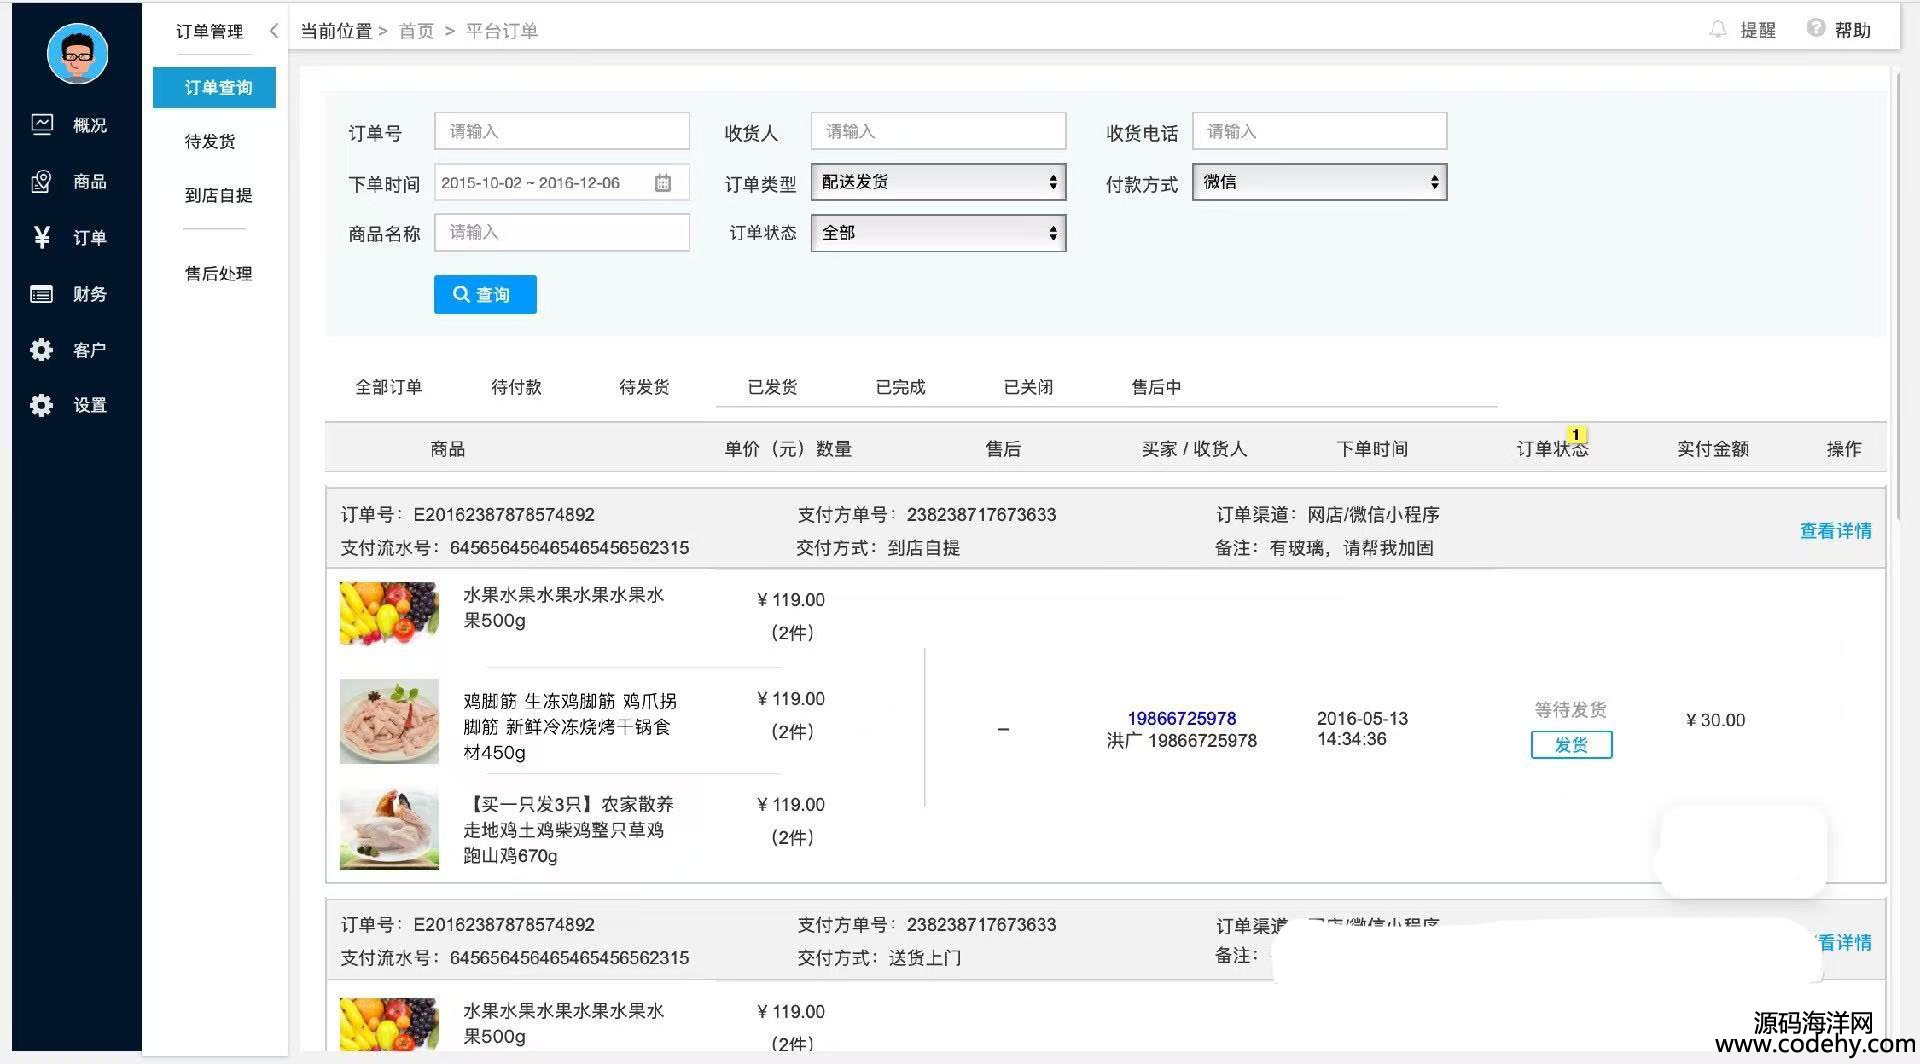Click the 提醒 bell icon

click(1718, 30)
